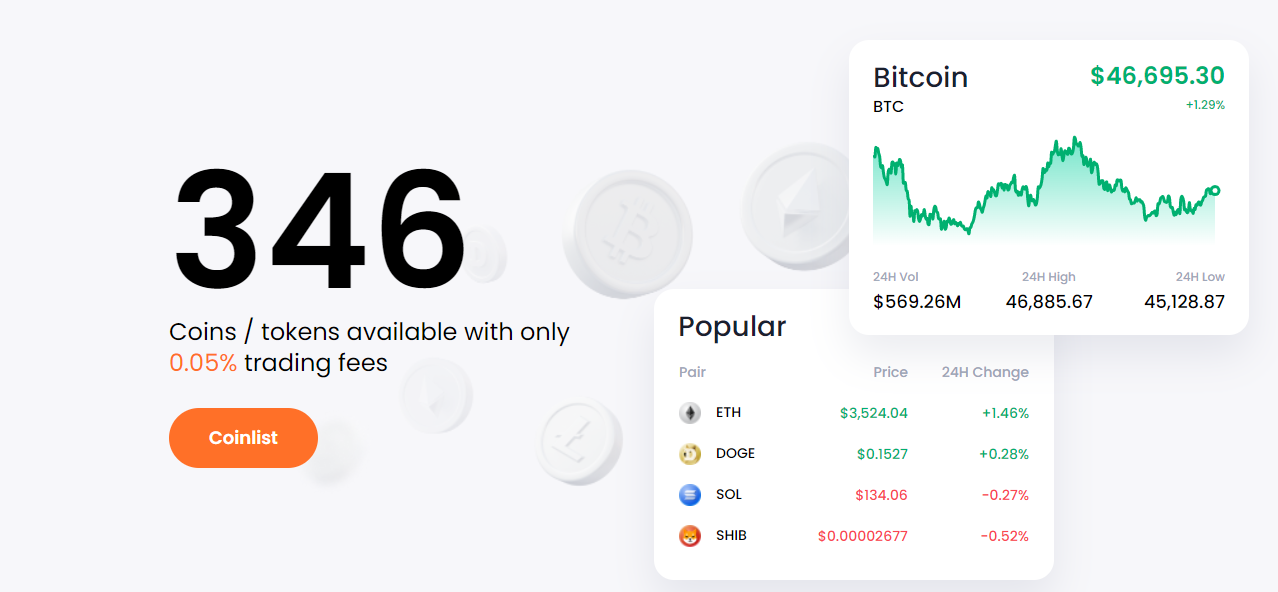Click the Dogecoin icon in Popular list
The image size is (1278, 592).
(690, 454)
